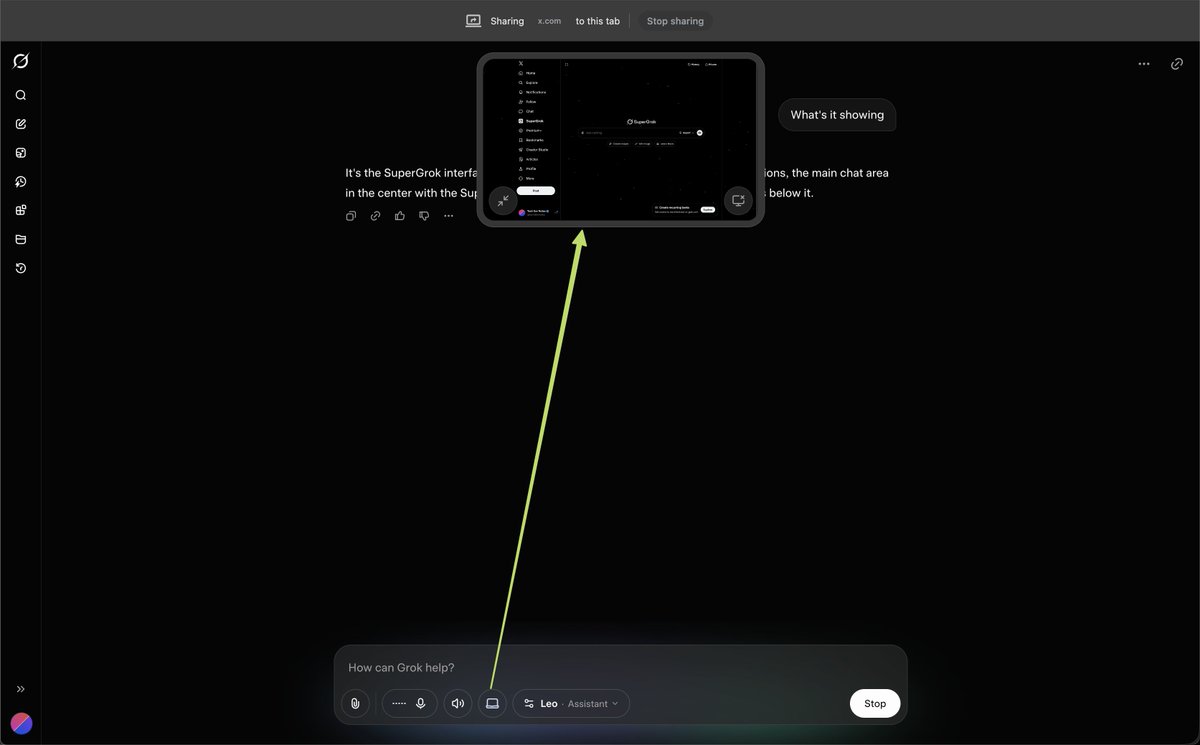Image resolution: width=1200 pixels, height=745 pixels.
Task: Switch shared screen using preview's monitor icon
Action: tap(738, 200)
